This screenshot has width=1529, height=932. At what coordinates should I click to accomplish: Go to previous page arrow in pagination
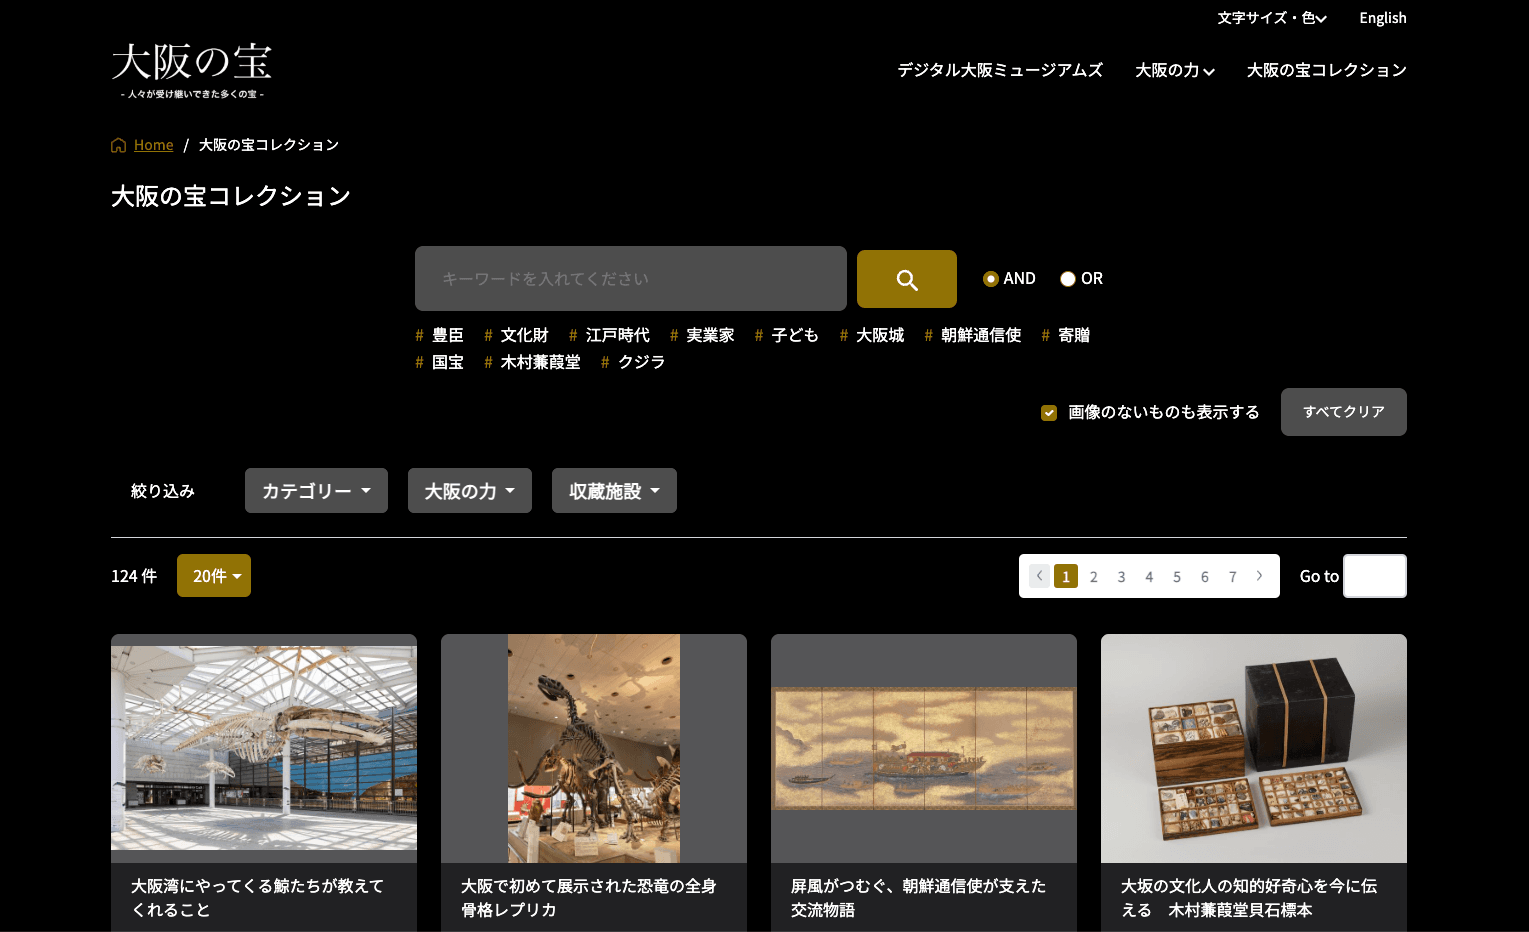[x=1039, y=576]
